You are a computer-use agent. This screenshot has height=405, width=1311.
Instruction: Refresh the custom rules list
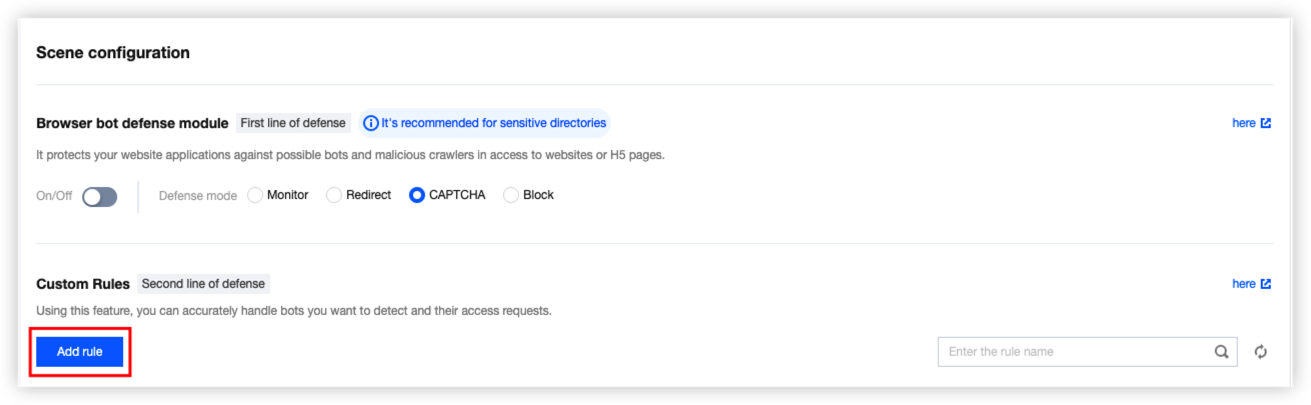tap(1261, 352)
